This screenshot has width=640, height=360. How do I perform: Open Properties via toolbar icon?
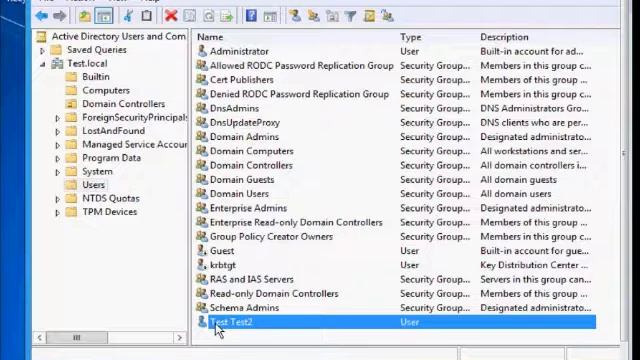(x=190, y=16)
